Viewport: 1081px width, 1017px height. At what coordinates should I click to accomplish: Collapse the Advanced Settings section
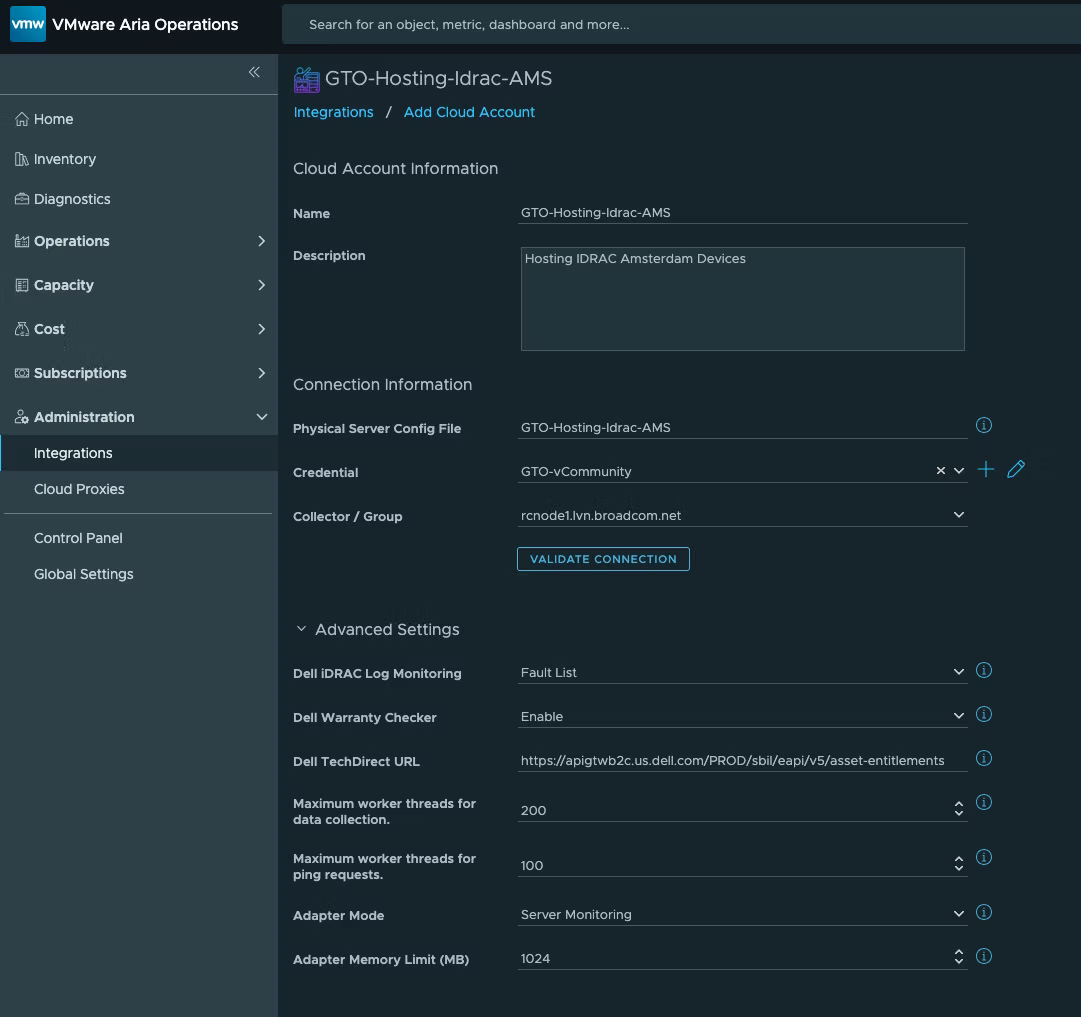pos(301,630)
